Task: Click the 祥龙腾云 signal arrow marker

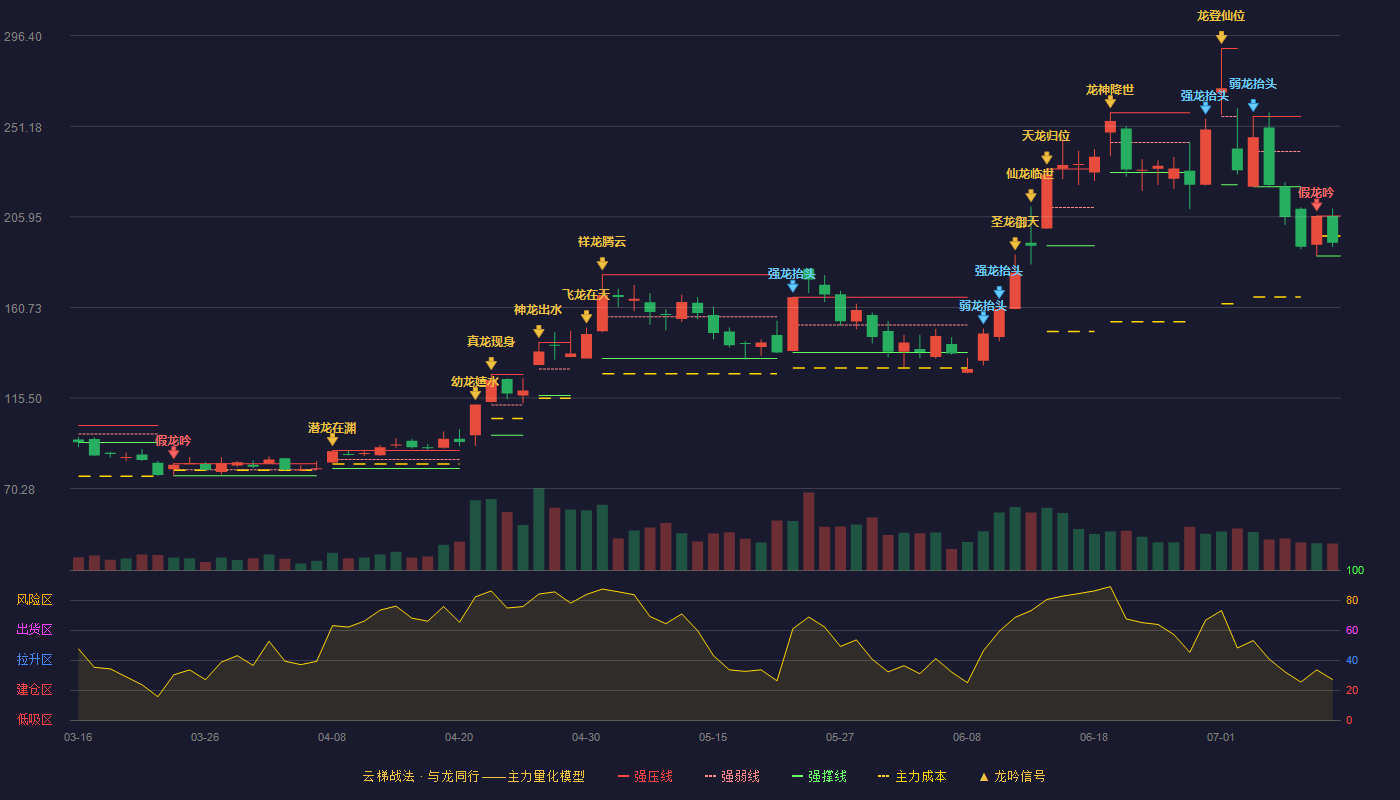Action: (602, 263)
